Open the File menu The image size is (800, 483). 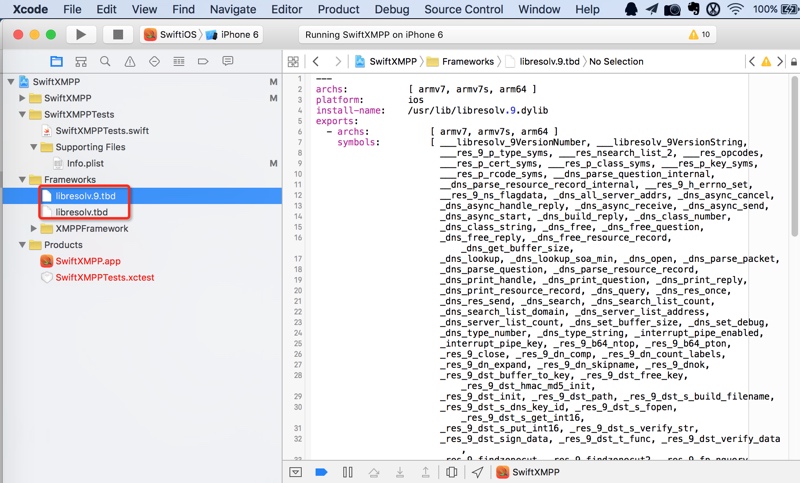[x=72, y=9]
